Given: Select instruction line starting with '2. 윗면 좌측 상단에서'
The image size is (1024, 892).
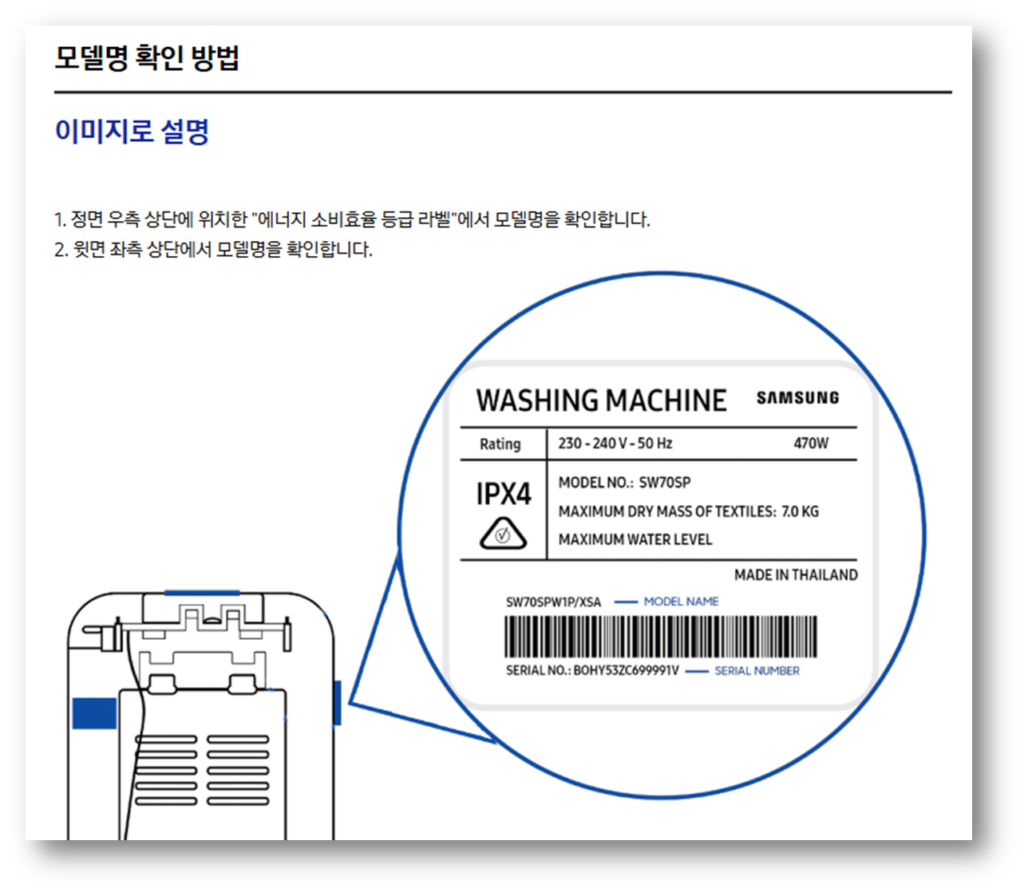Looking at the screenshot, I should coord(213,249).
